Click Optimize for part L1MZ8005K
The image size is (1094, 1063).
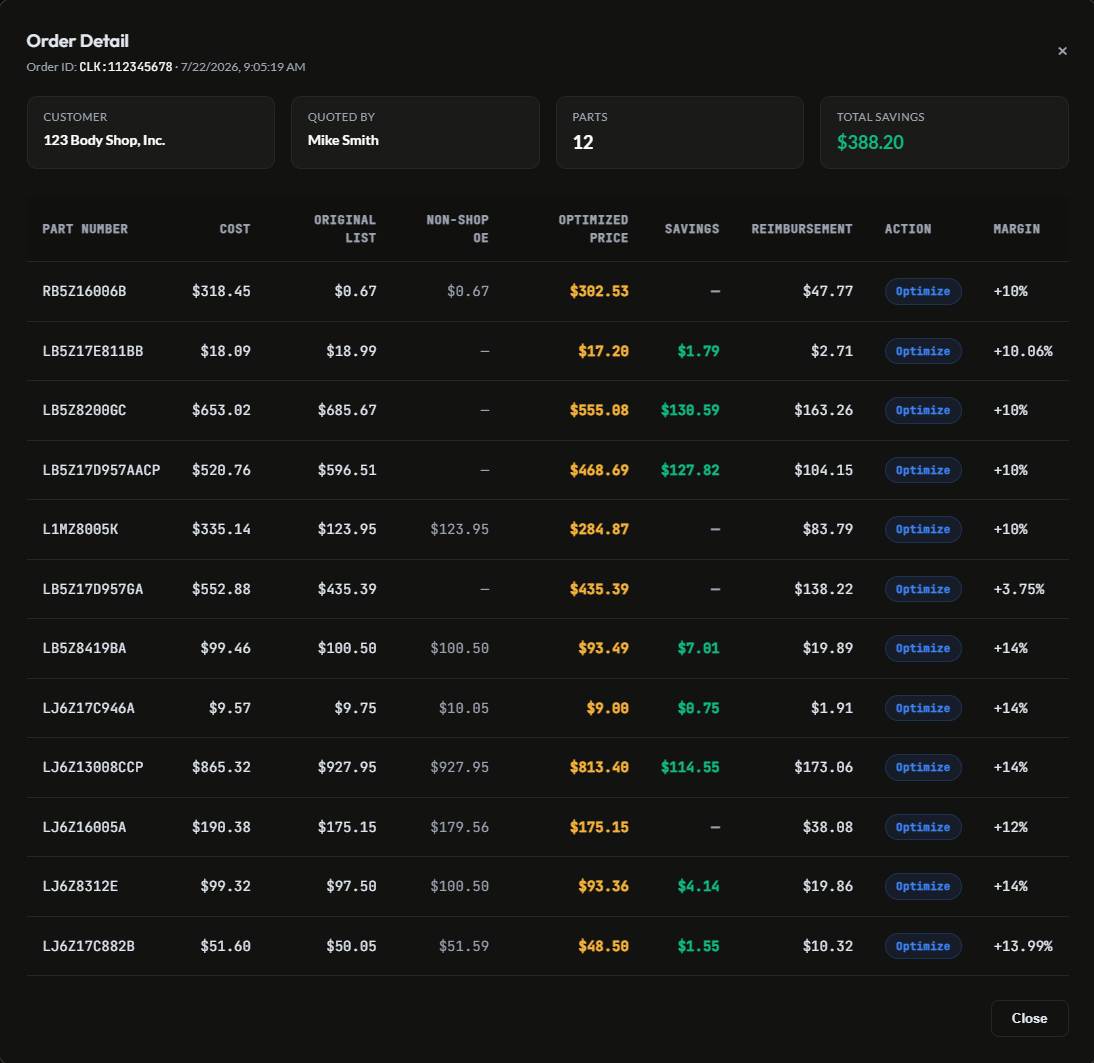922,529
